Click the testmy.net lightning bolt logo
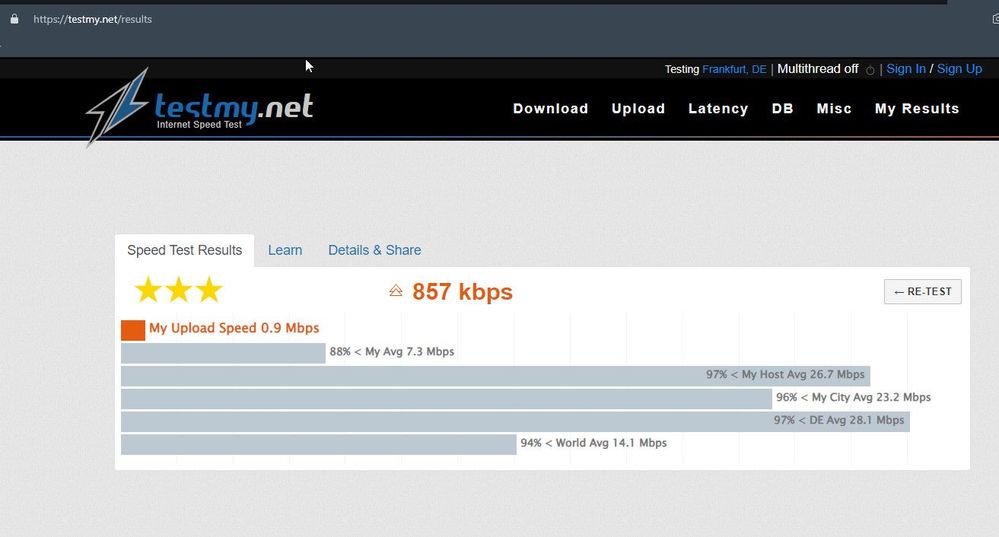Image resolution: width=999 pixels, height=537 pixels. point(118,107)
